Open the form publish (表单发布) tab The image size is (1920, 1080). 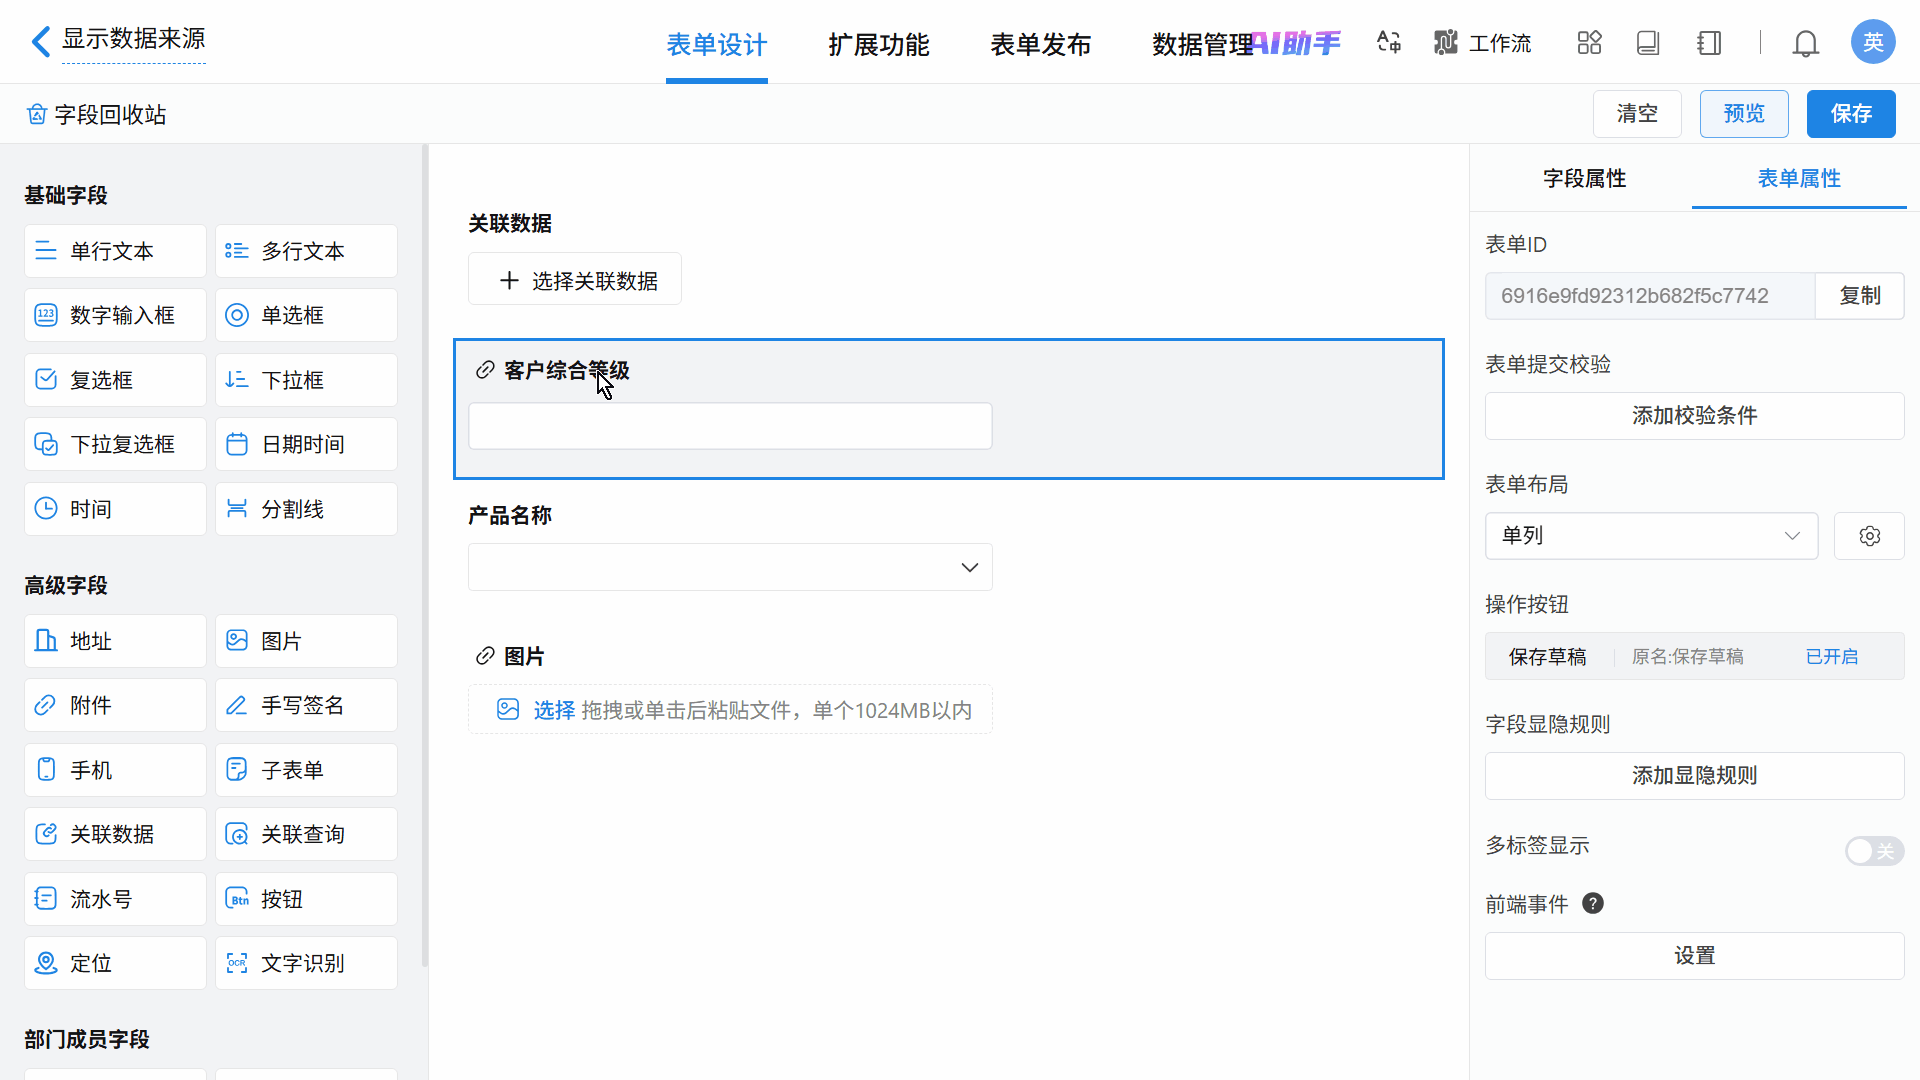(1040, 45)
